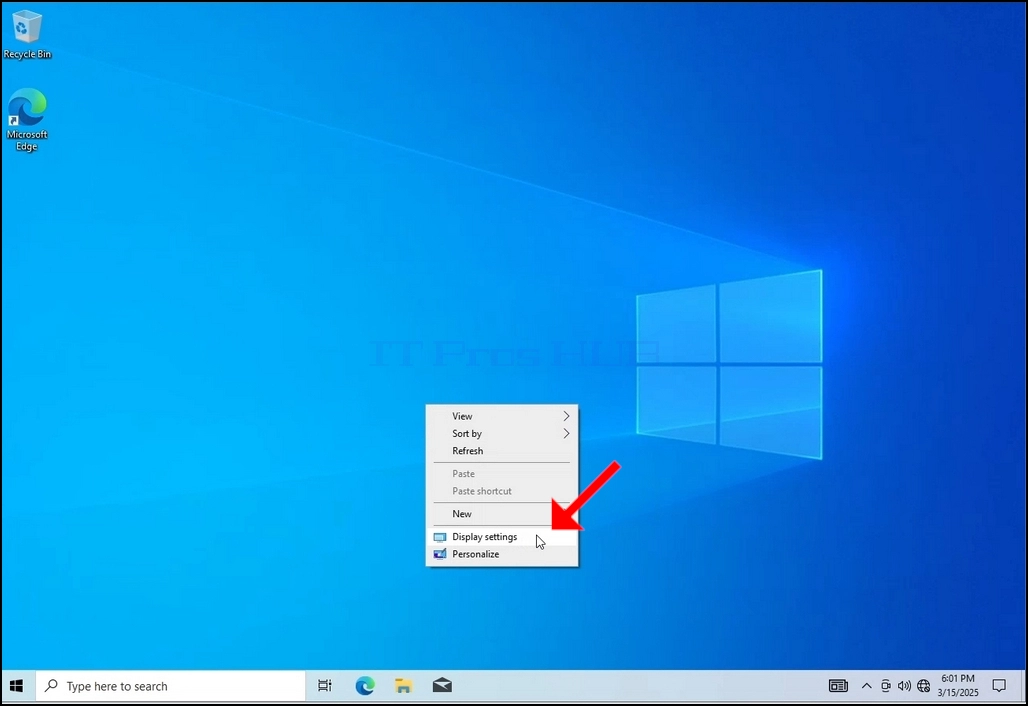Launch Edge from the taskbar
This screenshot has height=706, width=1028.
coord(365,686)
